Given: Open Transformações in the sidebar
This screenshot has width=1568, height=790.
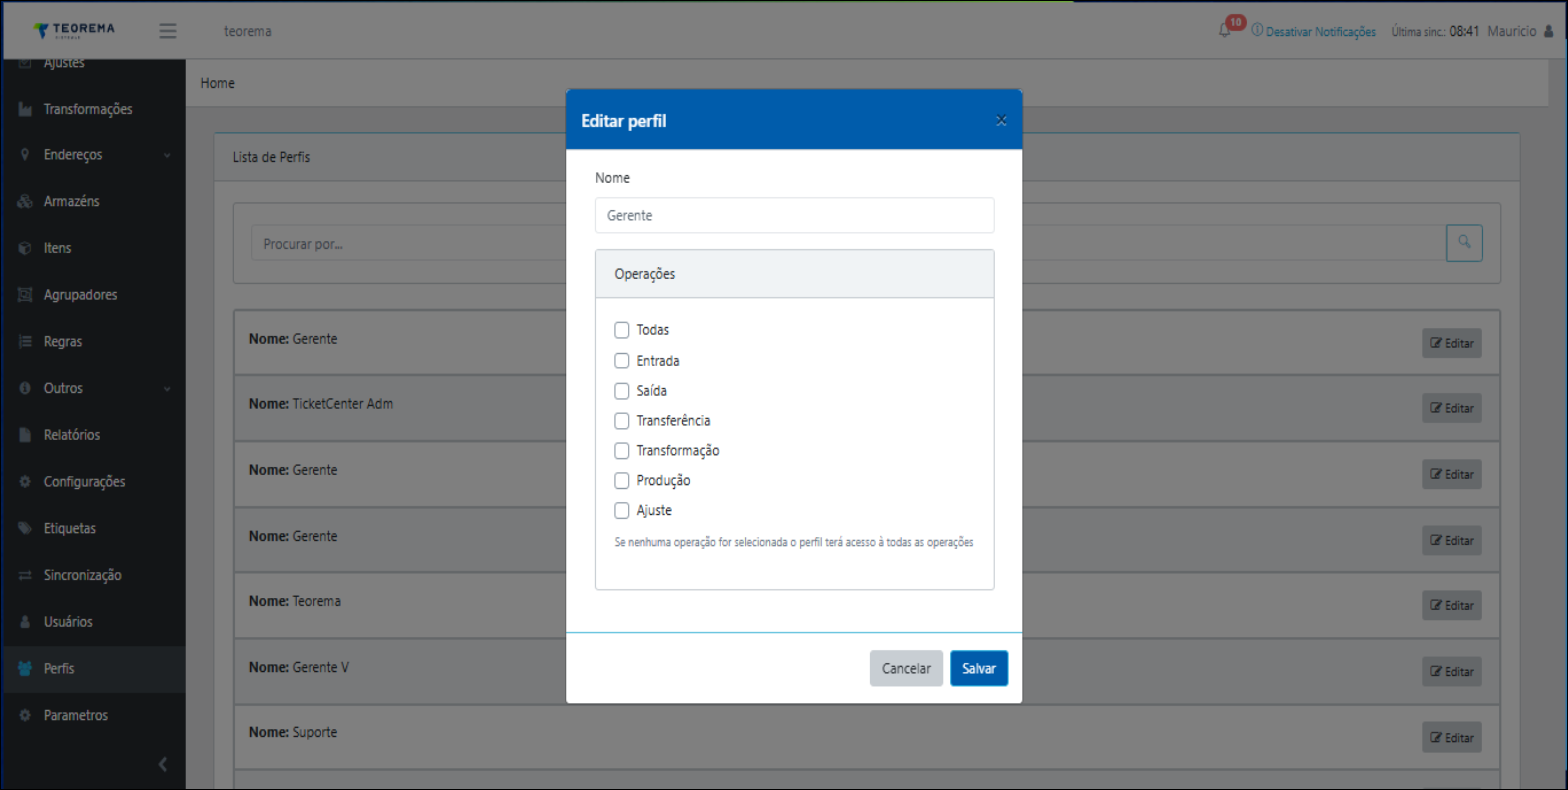Looking at the screenshot, I should [x=88, y=109].
